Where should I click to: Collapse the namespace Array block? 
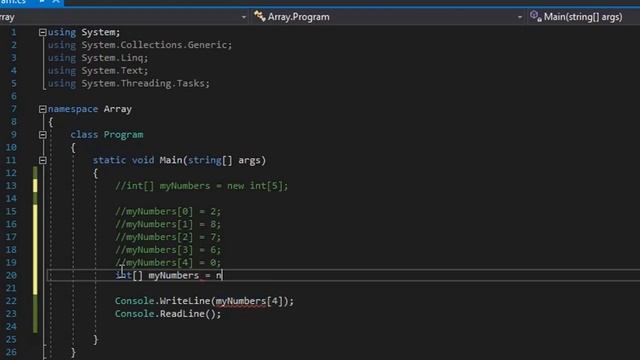click(x=42, y=109)
